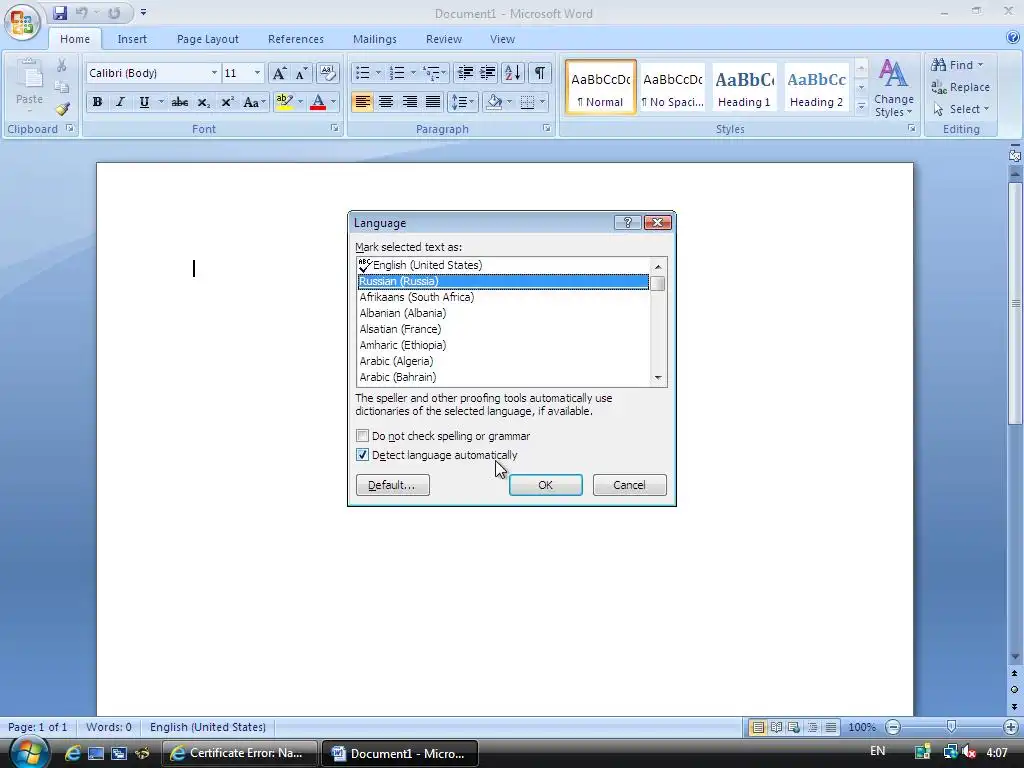Screen dimensions: 1024x768
Task: Open the font name dropdown
Action: 214,72
